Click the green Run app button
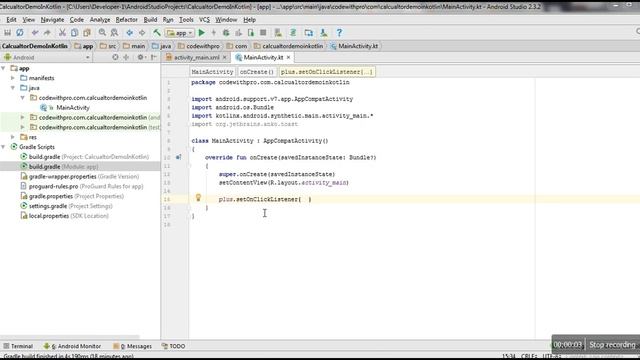Image resolution: width=640 pixels, height=360 pixels. coord(202,33)
